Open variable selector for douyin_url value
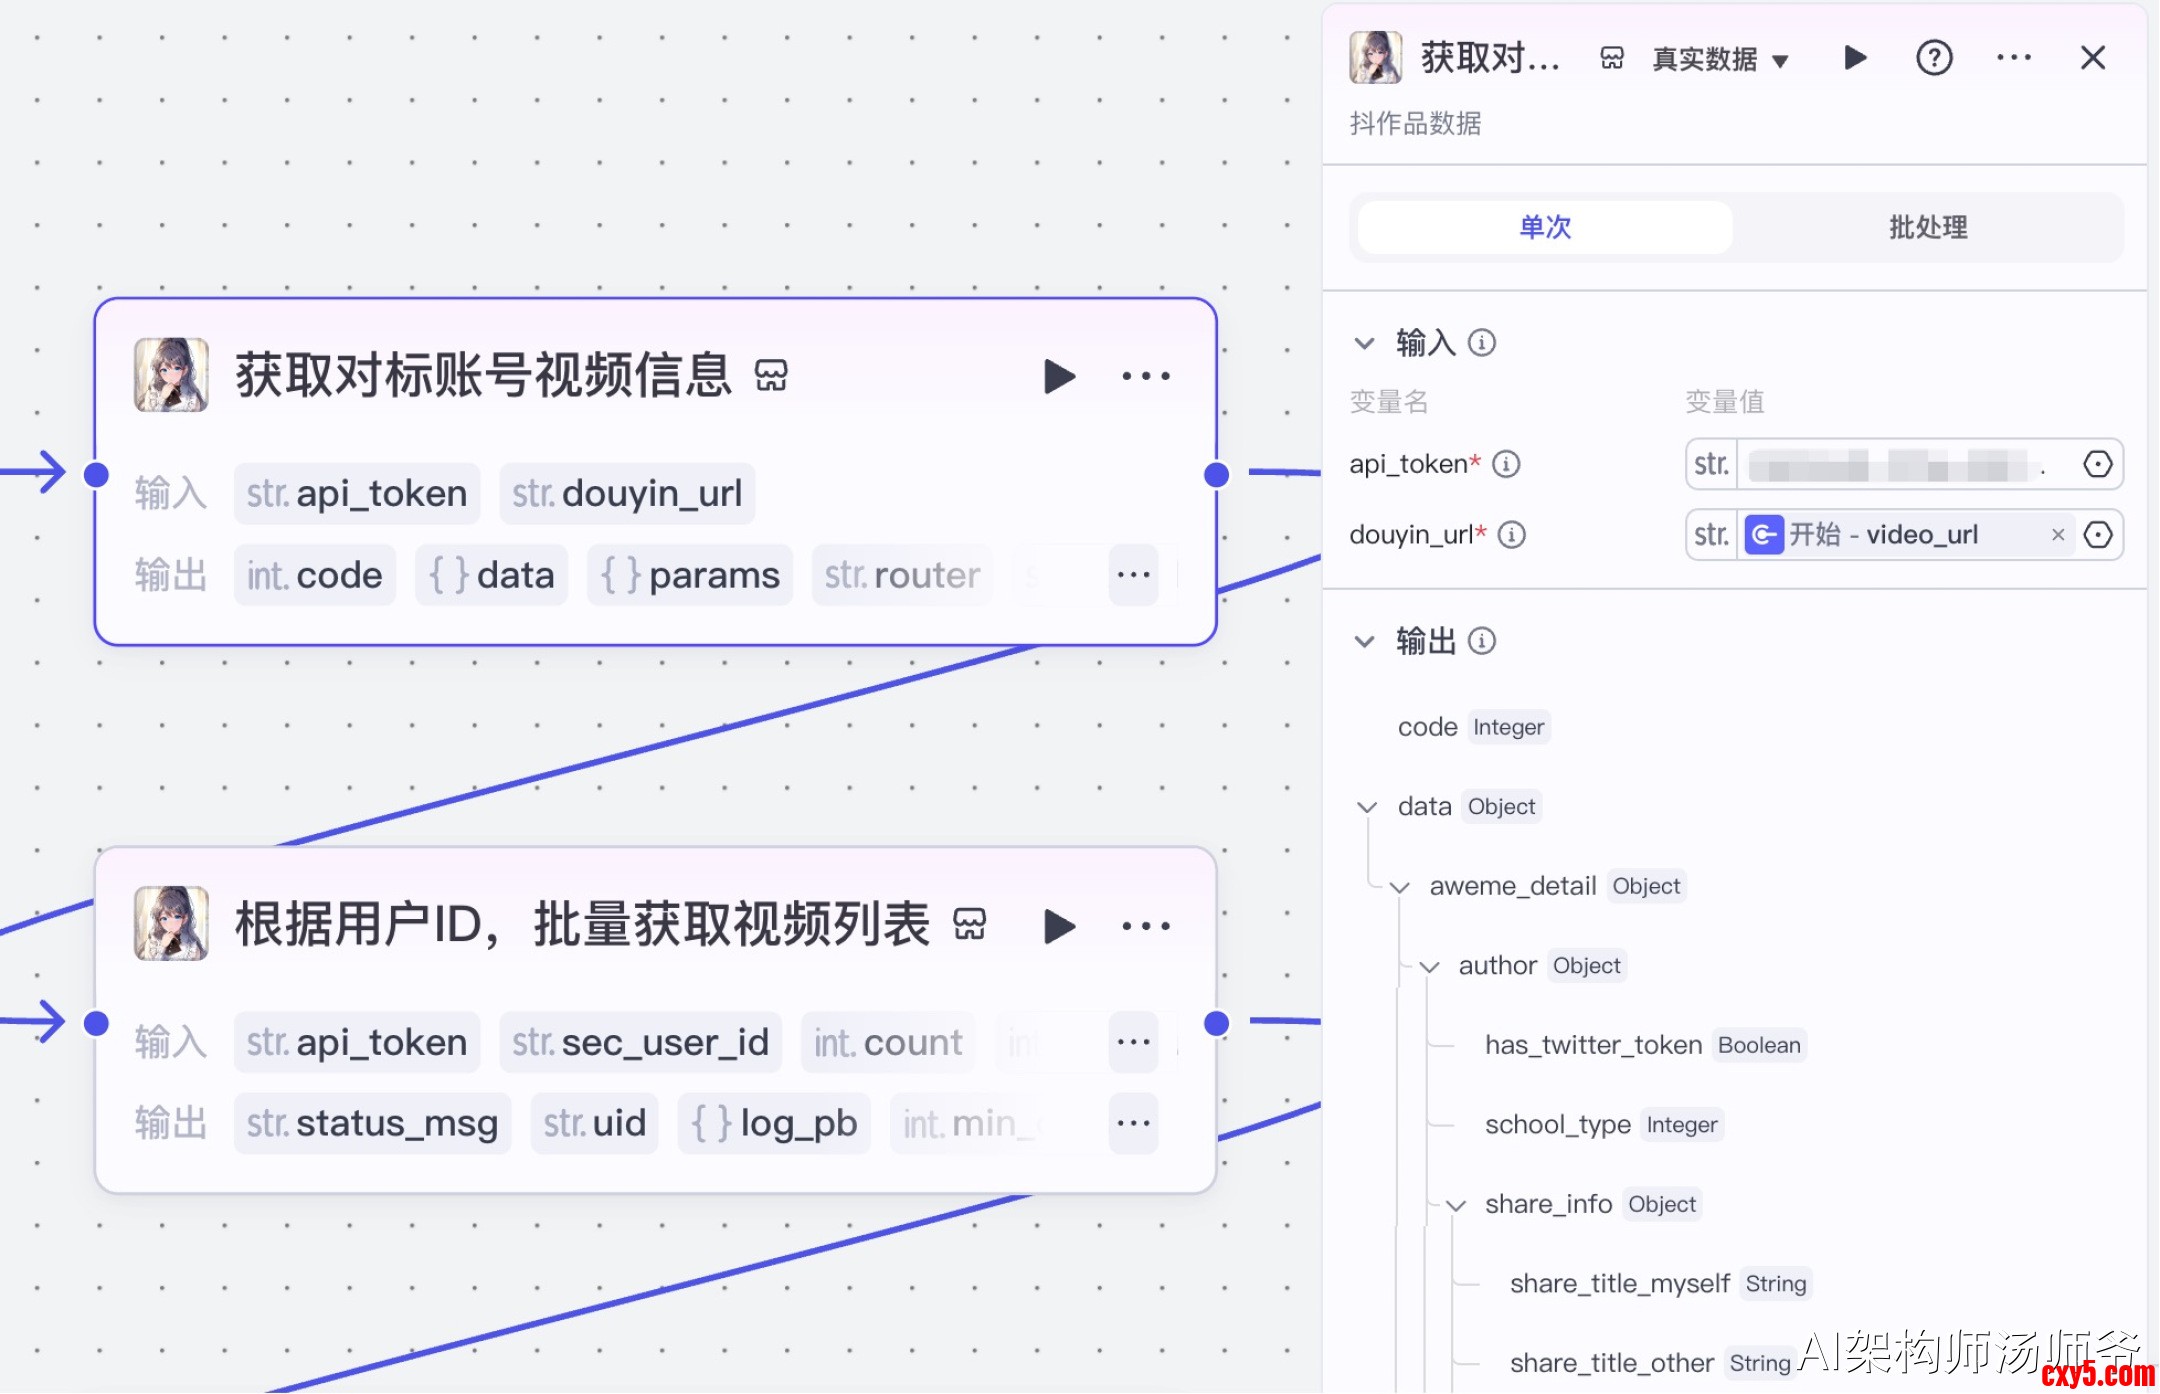Viewport: 2160px width, 1394px height. pos(2097,535)
